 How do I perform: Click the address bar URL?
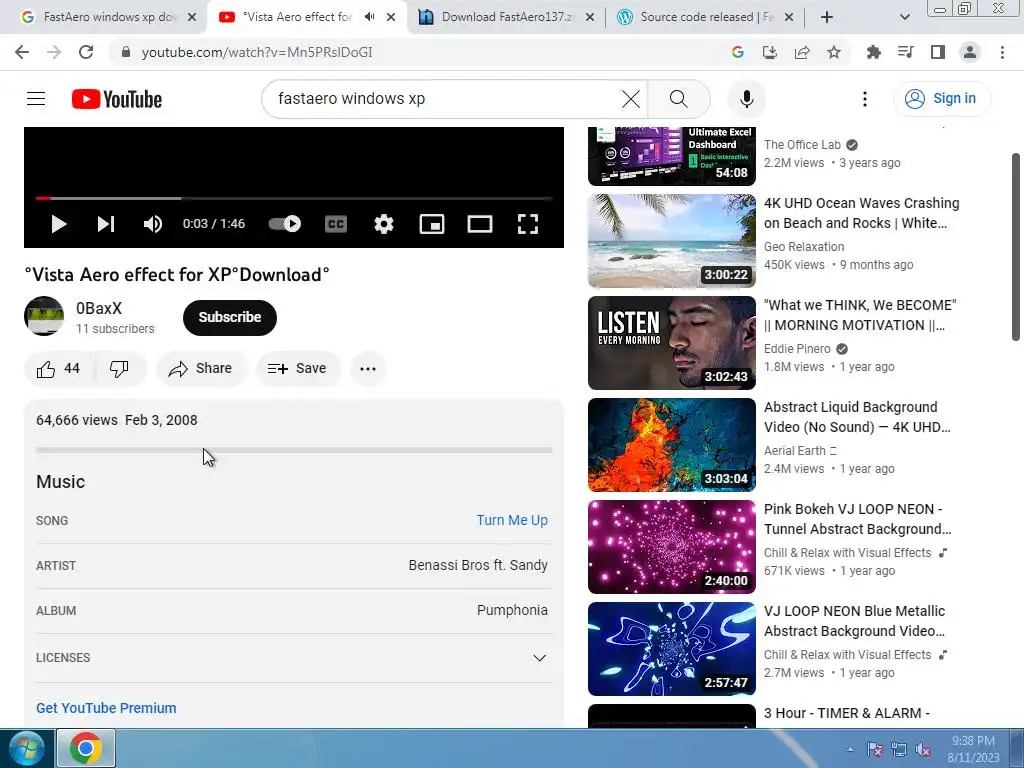[x=257, y=52]
